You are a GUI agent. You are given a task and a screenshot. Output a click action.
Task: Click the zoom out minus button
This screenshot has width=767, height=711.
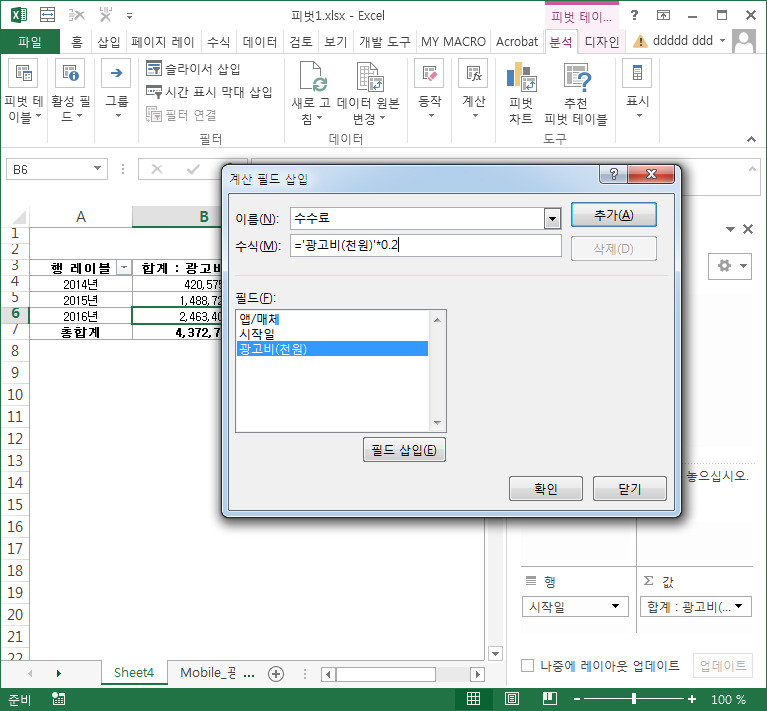(x=577, y=699)
